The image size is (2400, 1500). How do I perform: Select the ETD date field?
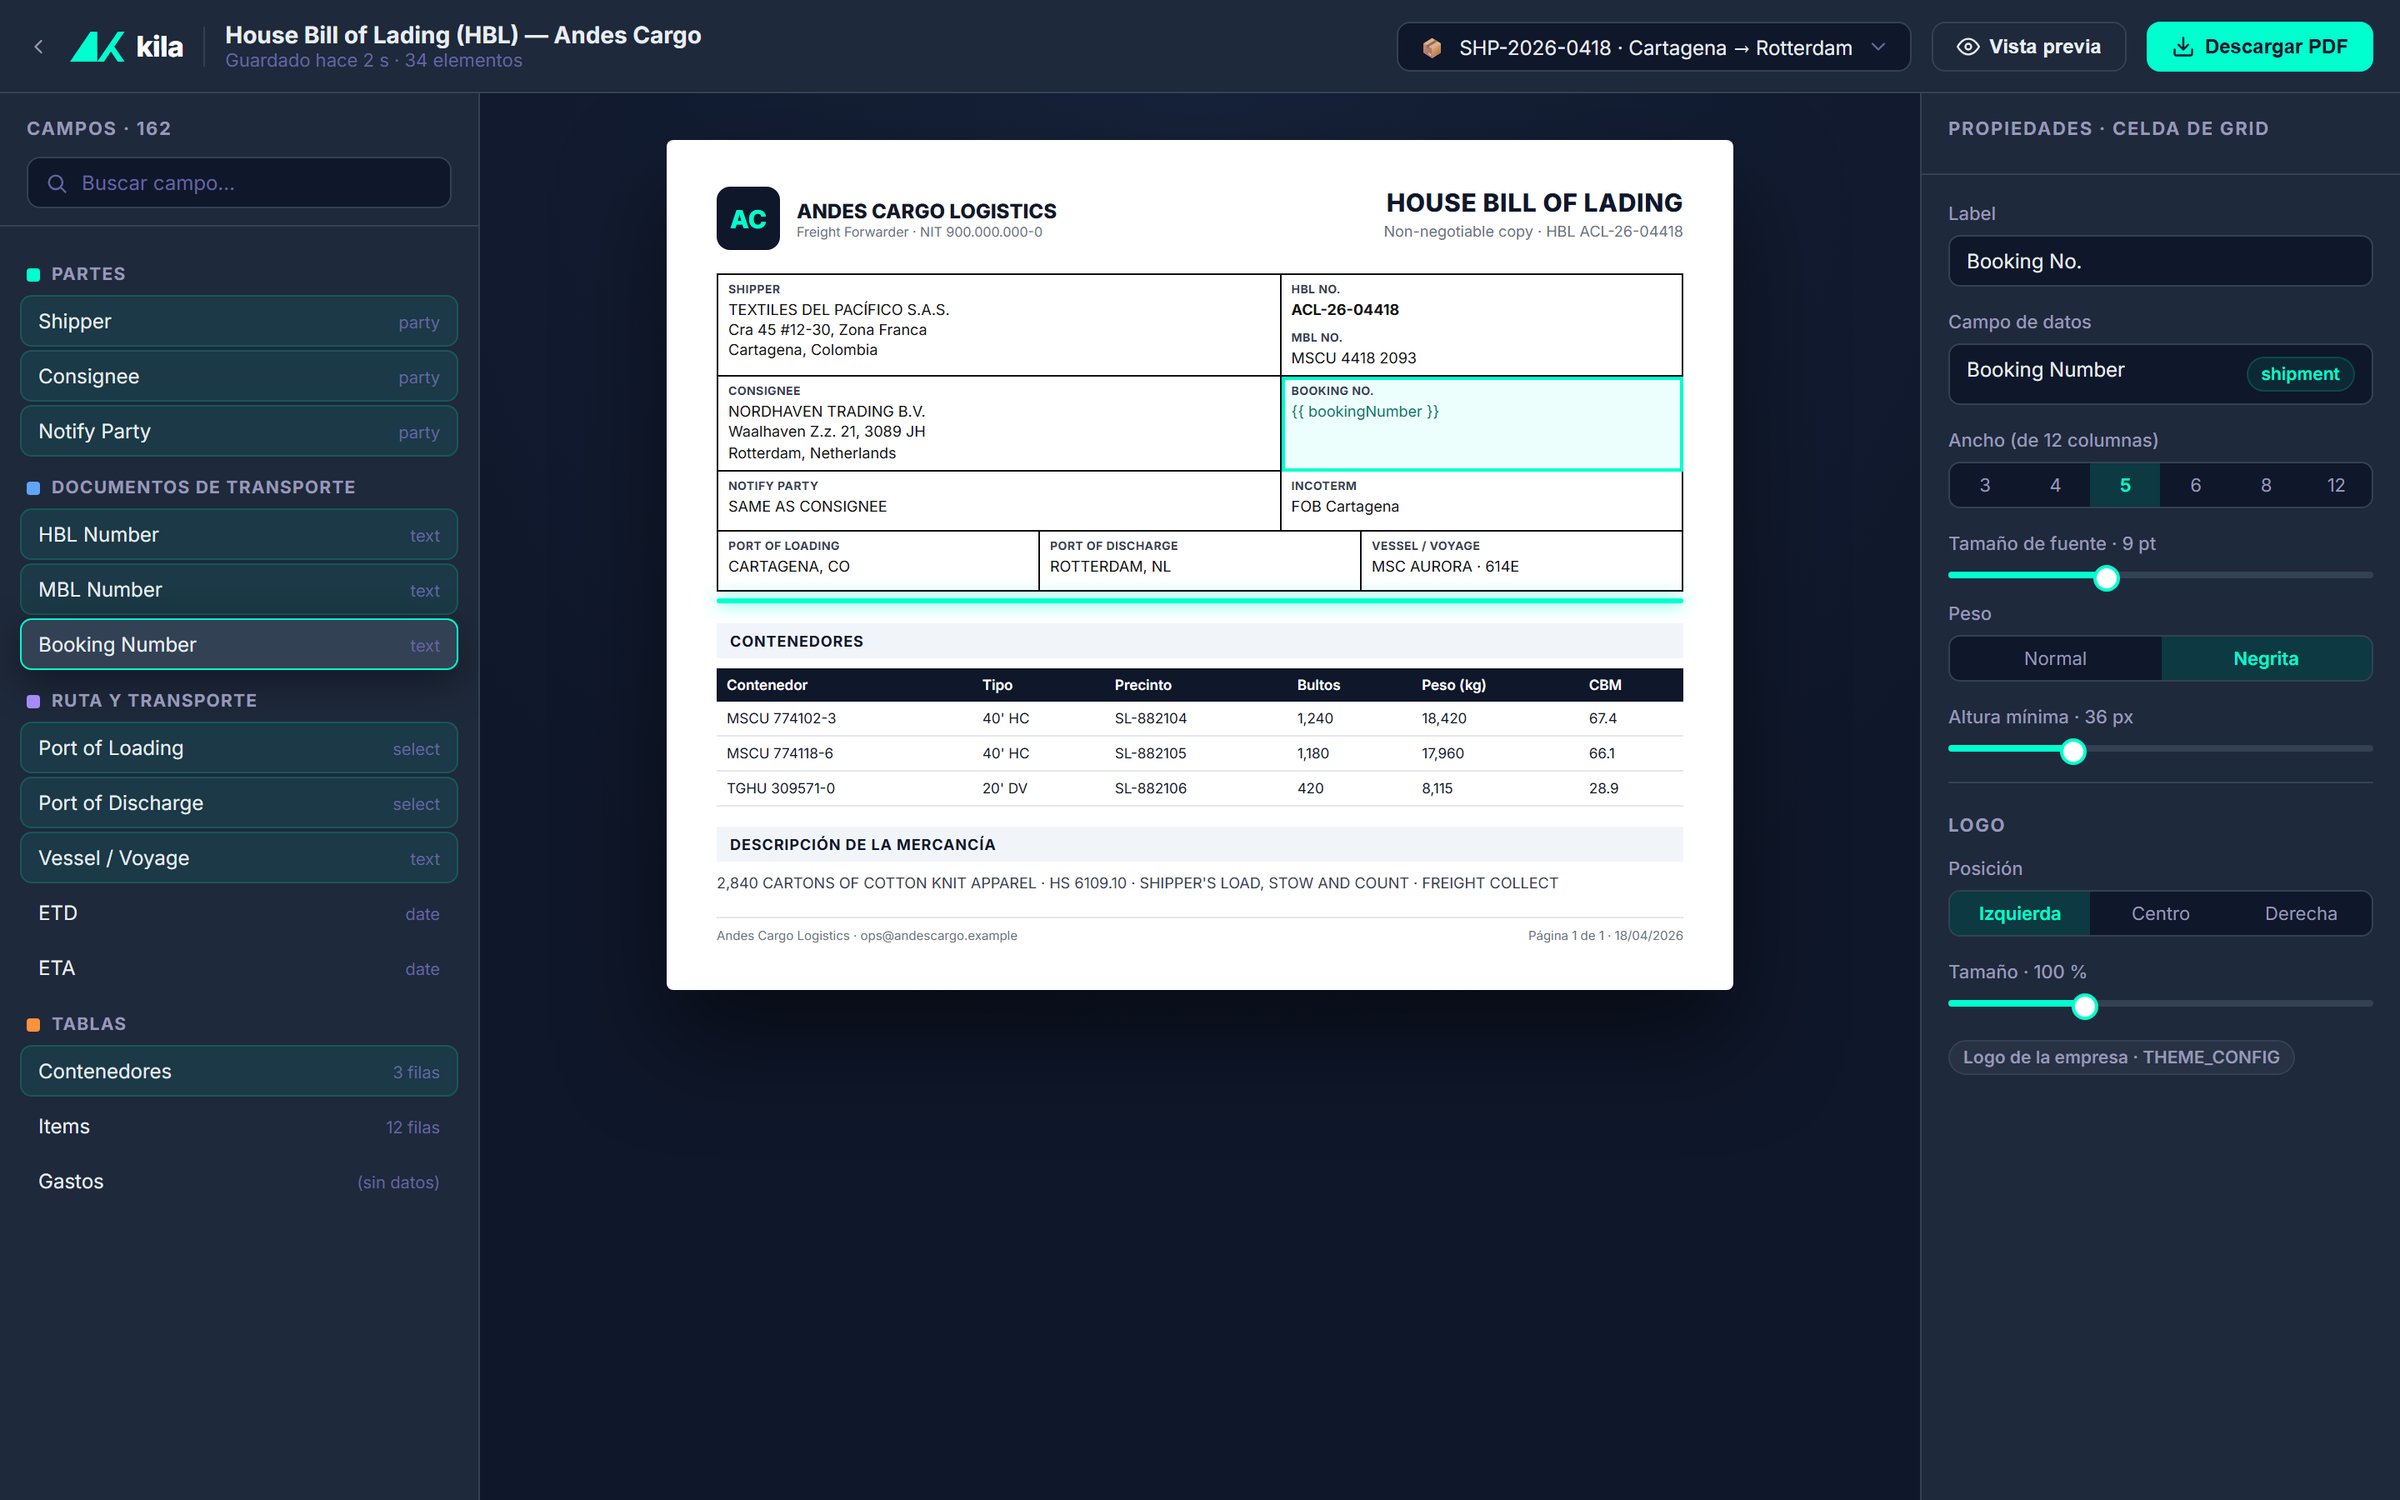[x=238, y=912]
